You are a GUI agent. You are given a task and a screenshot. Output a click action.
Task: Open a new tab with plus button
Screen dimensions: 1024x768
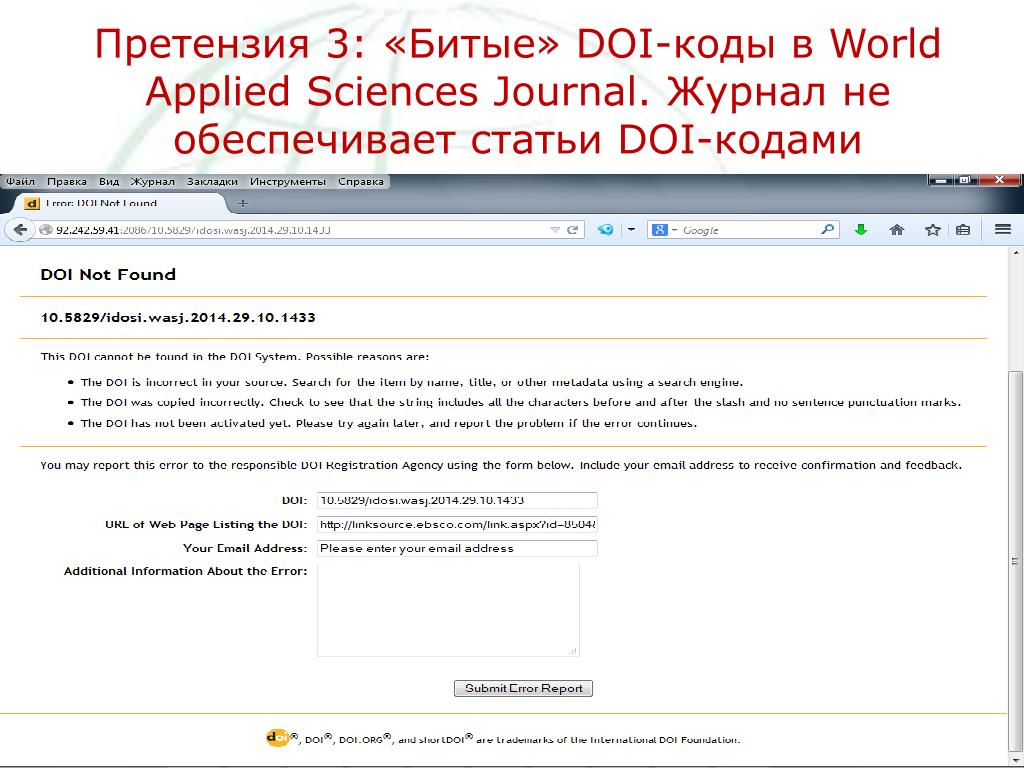pyautogui.click(x=242, y=203)
